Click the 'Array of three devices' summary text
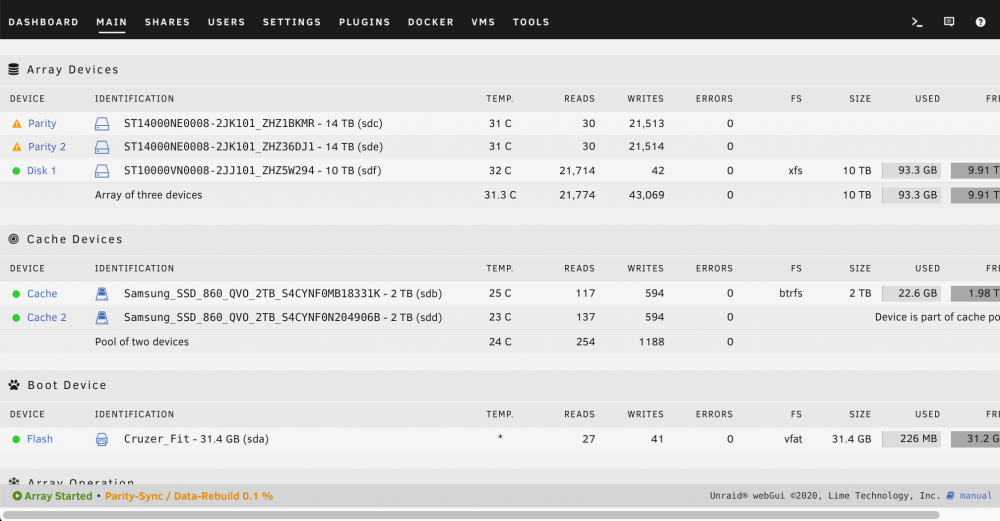The width and height of the screenshot is (1000, 521). click(149, 195)
